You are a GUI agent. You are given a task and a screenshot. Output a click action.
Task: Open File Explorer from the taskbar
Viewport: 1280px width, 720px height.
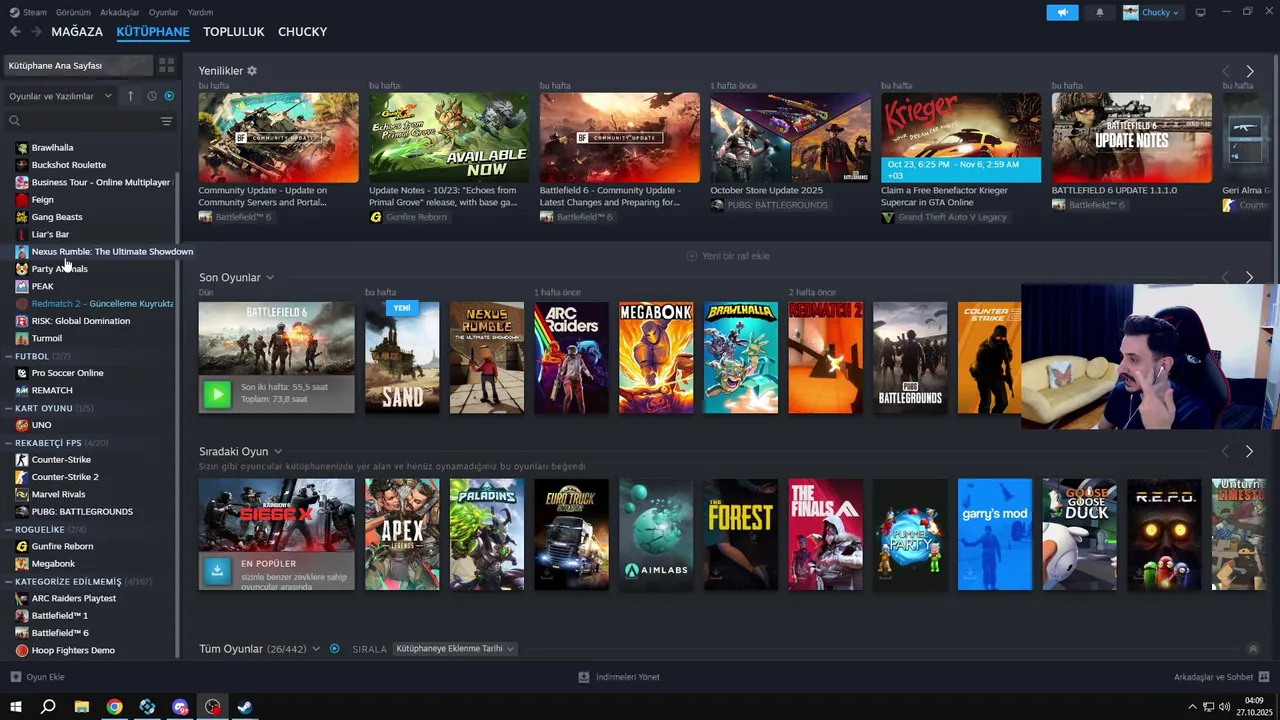[81, 707]
